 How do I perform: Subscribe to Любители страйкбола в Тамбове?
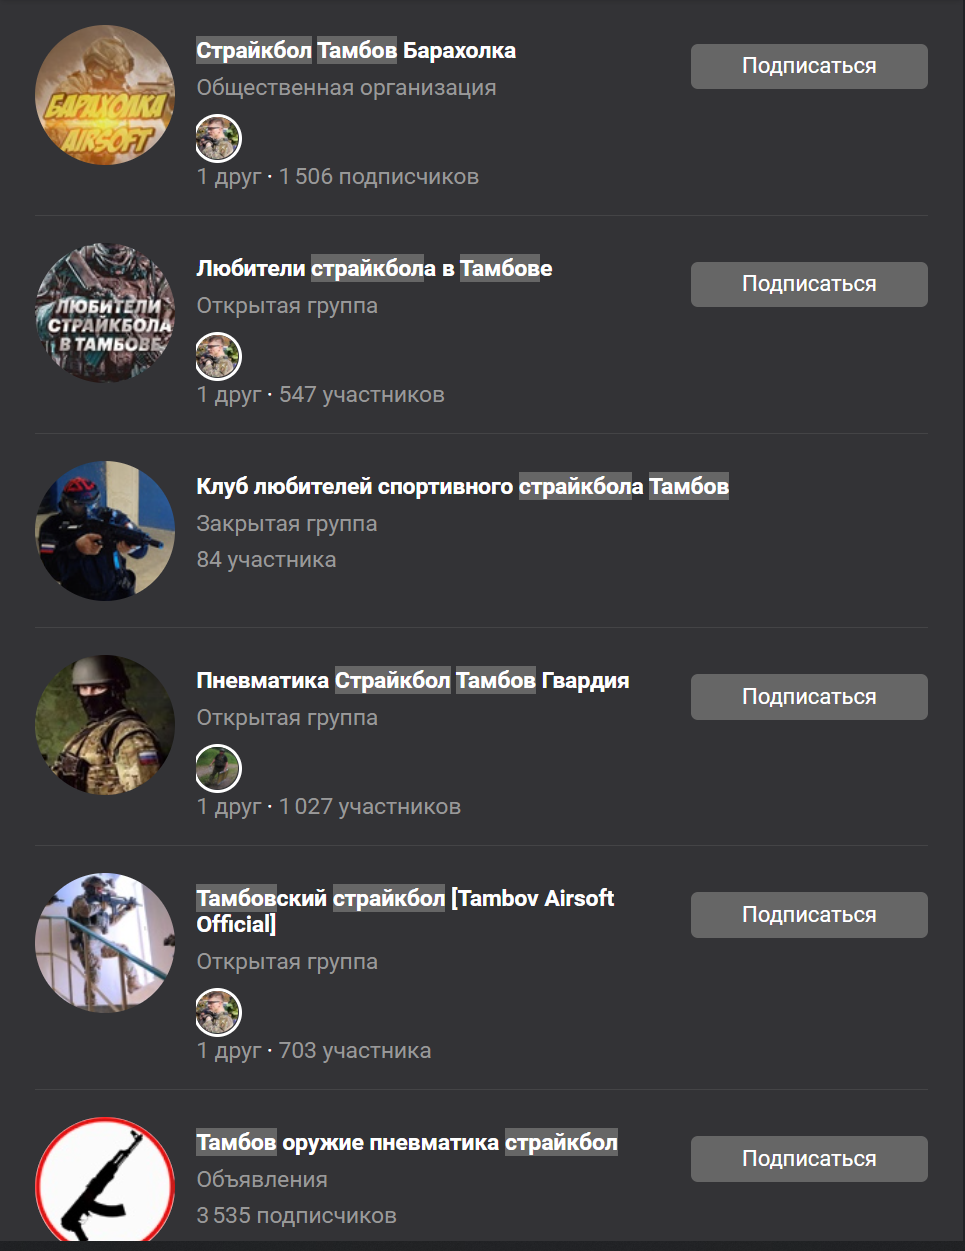click(x=809, y=284)
